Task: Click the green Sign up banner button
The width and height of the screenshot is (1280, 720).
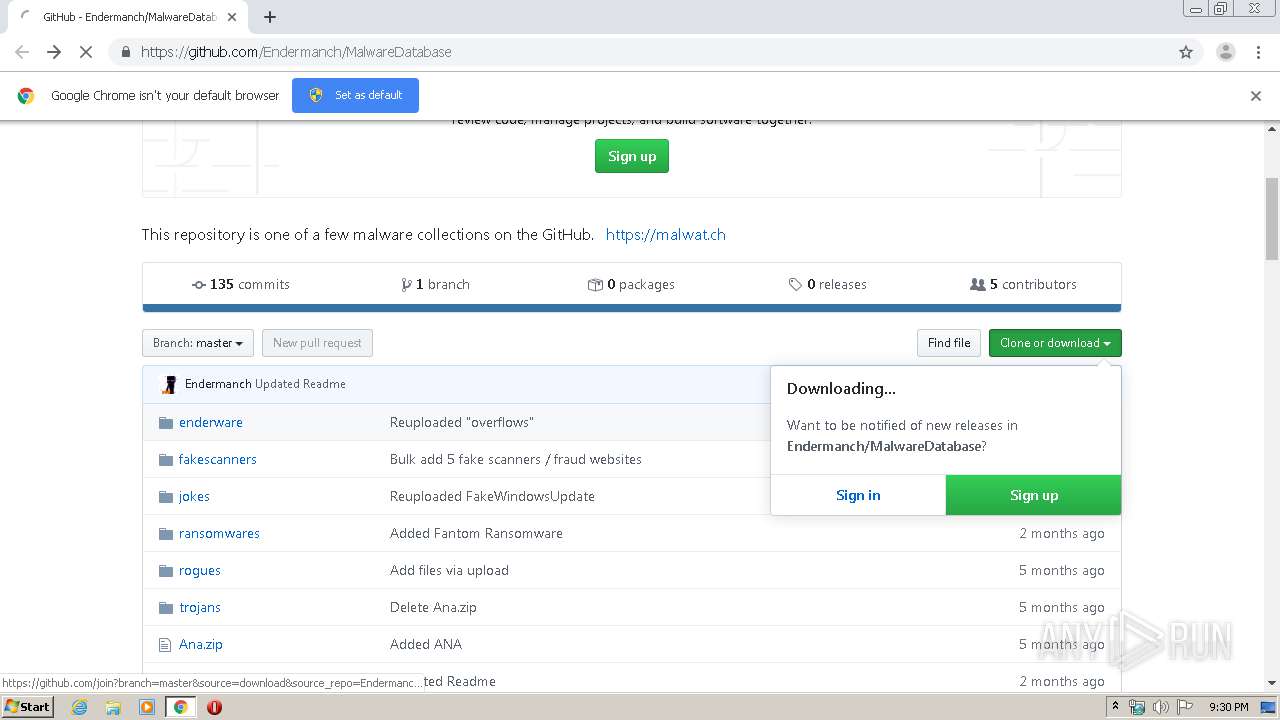Action: (632, 156)
